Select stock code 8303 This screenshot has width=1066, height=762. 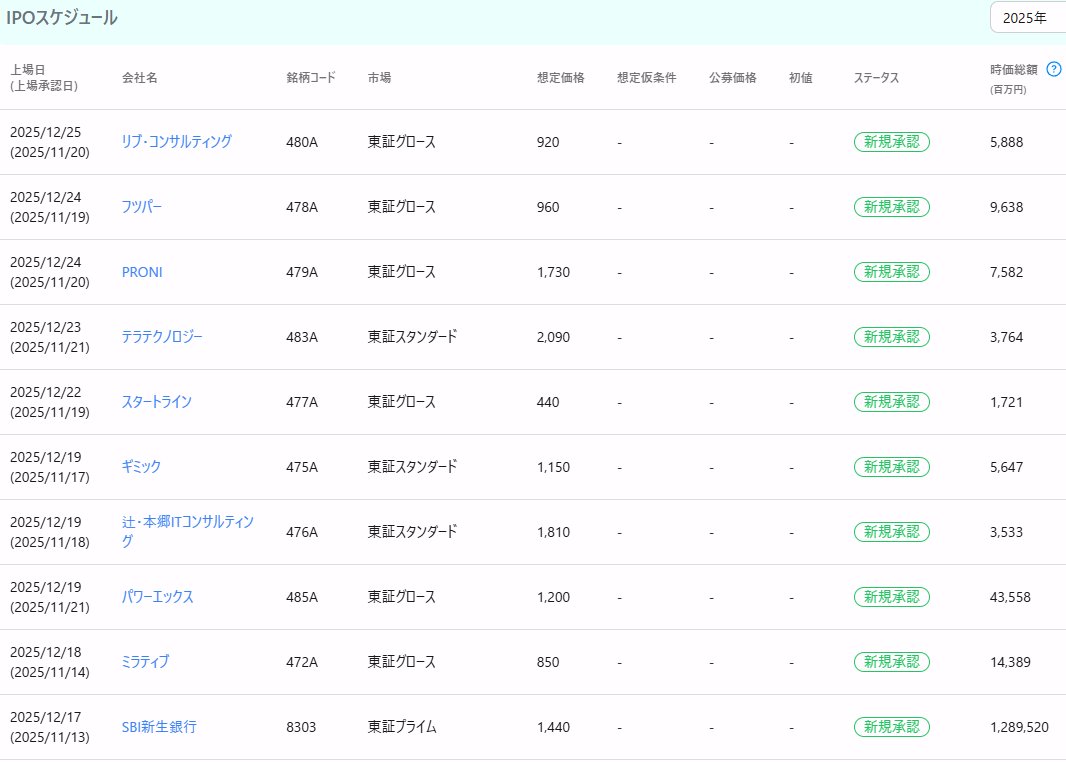[x=301, y=727]
